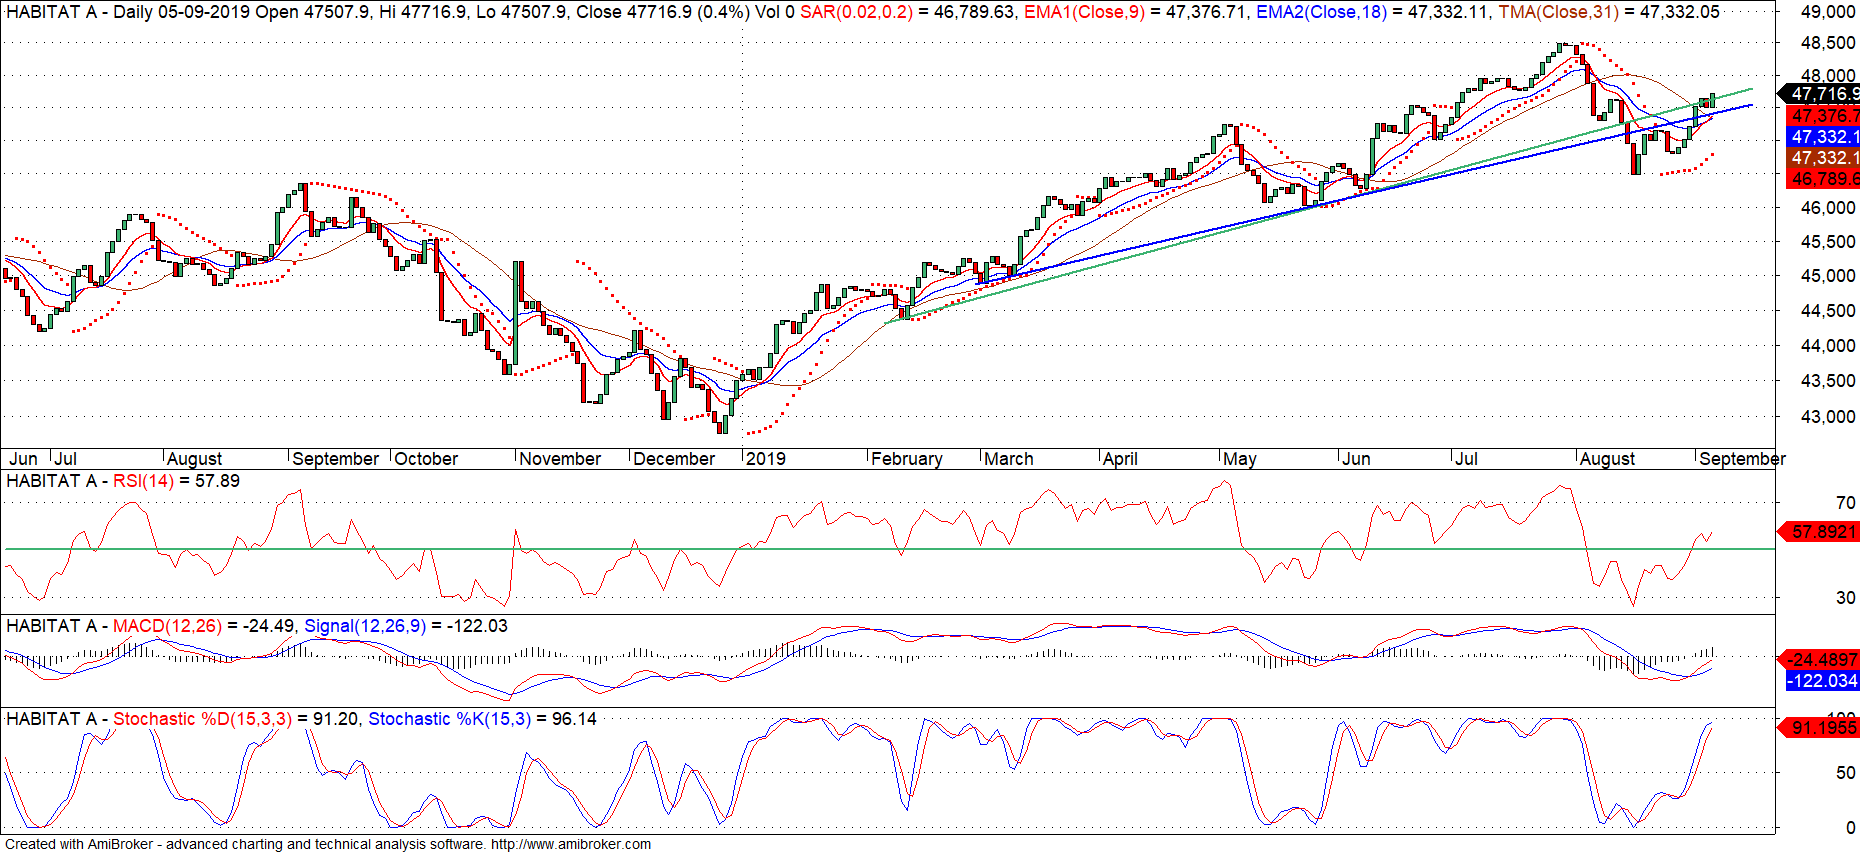1860x852 pixels.
Task: Click the 70 level on RSI axis
Action: (1846, 503)
